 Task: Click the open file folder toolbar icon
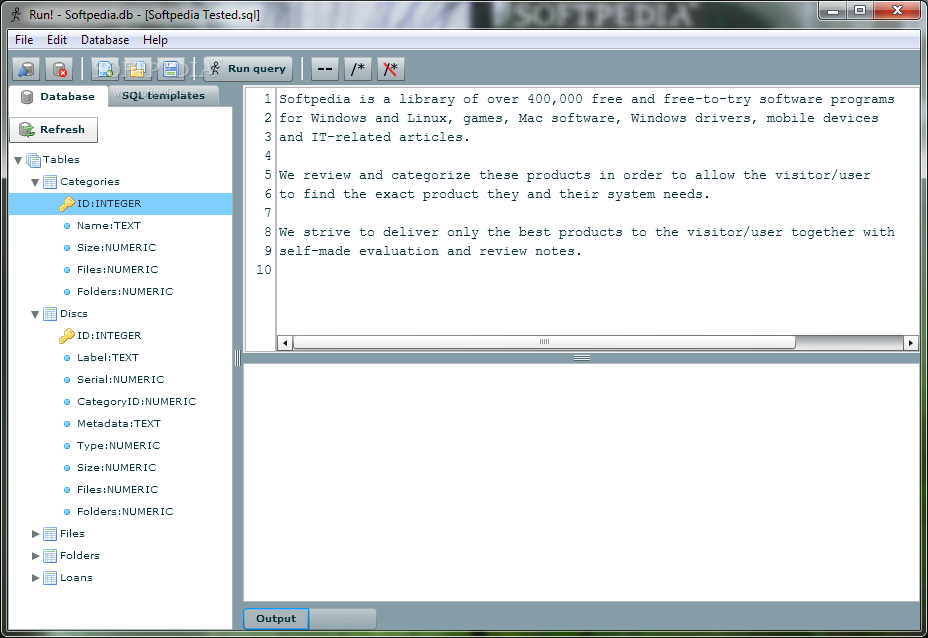(x=138, y=69)
